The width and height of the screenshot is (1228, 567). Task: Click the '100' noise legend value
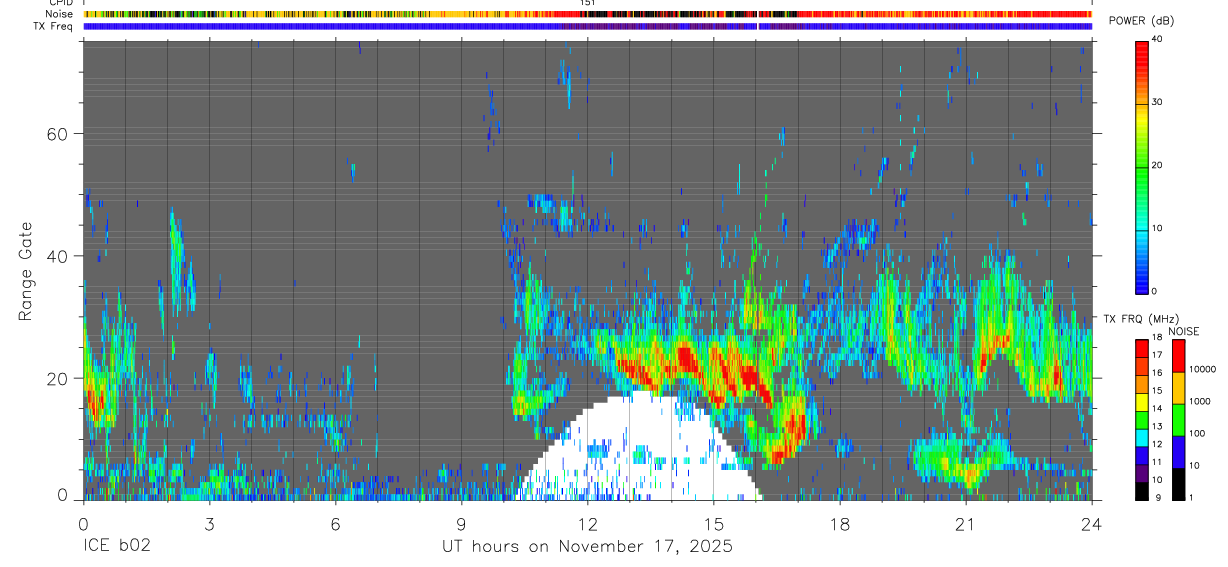pyautogui.click(x=1199, y=433)
